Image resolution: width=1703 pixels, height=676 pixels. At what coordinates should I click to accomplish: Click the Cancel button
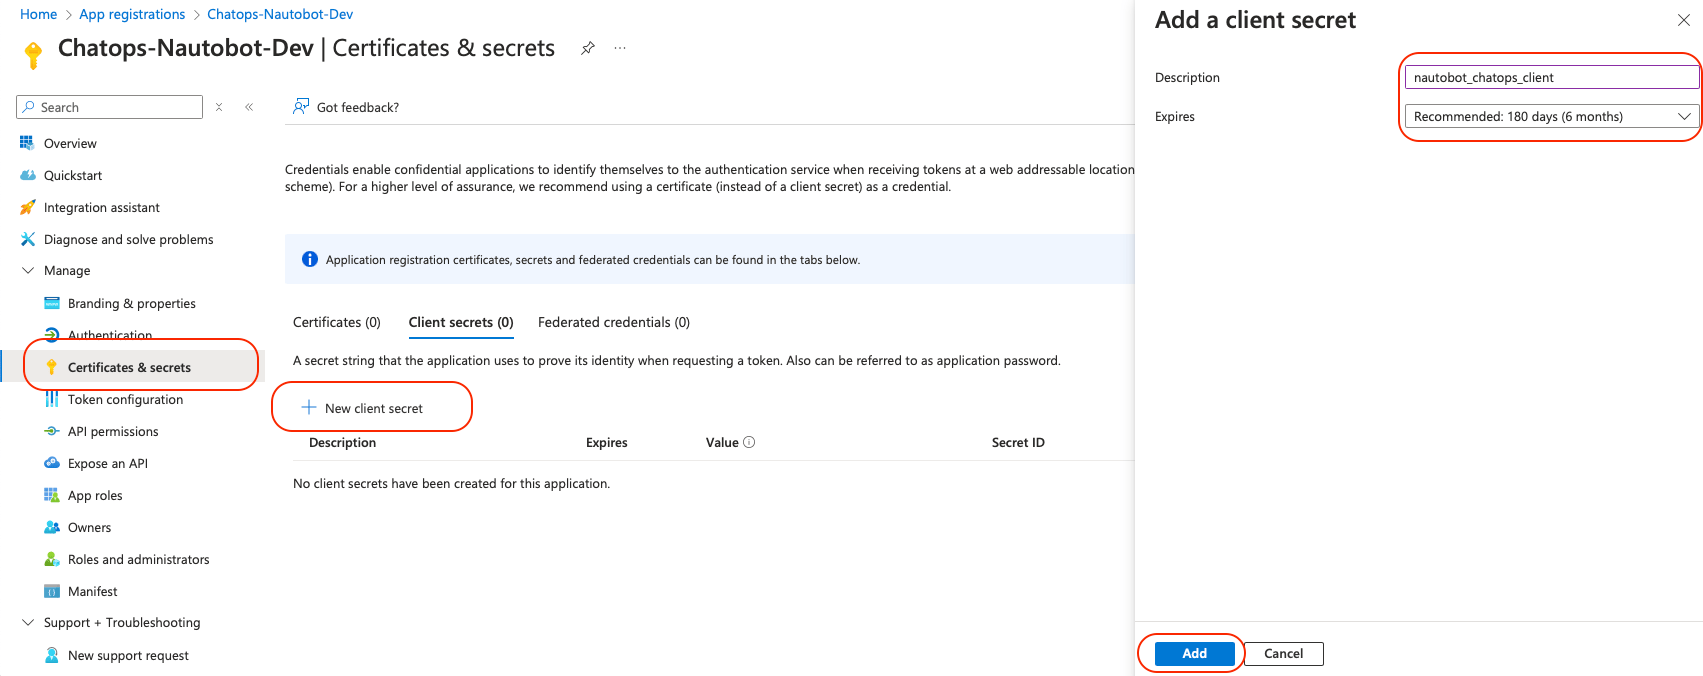1283,653
